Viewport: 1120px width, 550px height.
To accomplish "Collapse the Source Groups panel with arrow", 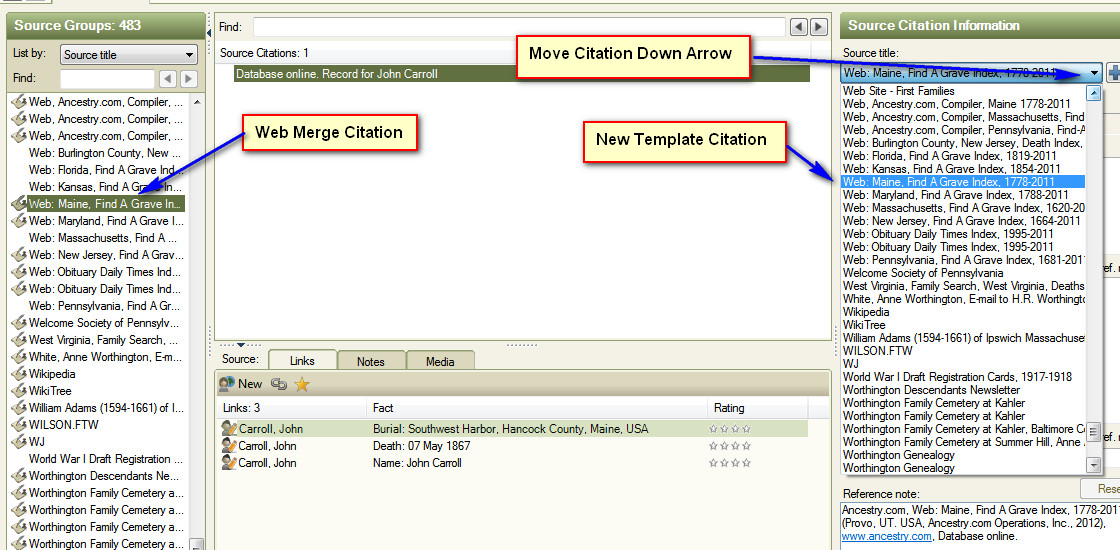I will pos(209,32).
